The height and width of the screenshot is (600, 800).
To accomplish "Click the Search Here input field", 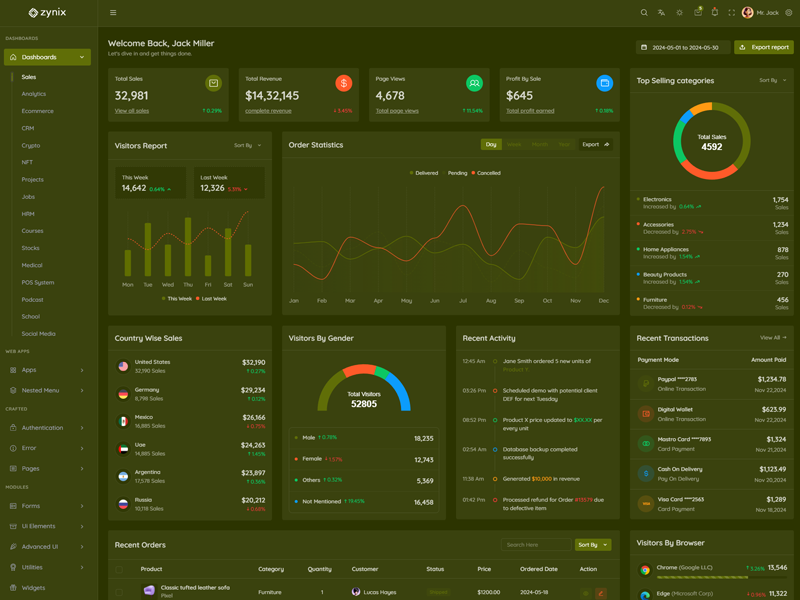I will click(x=536, y=545).
